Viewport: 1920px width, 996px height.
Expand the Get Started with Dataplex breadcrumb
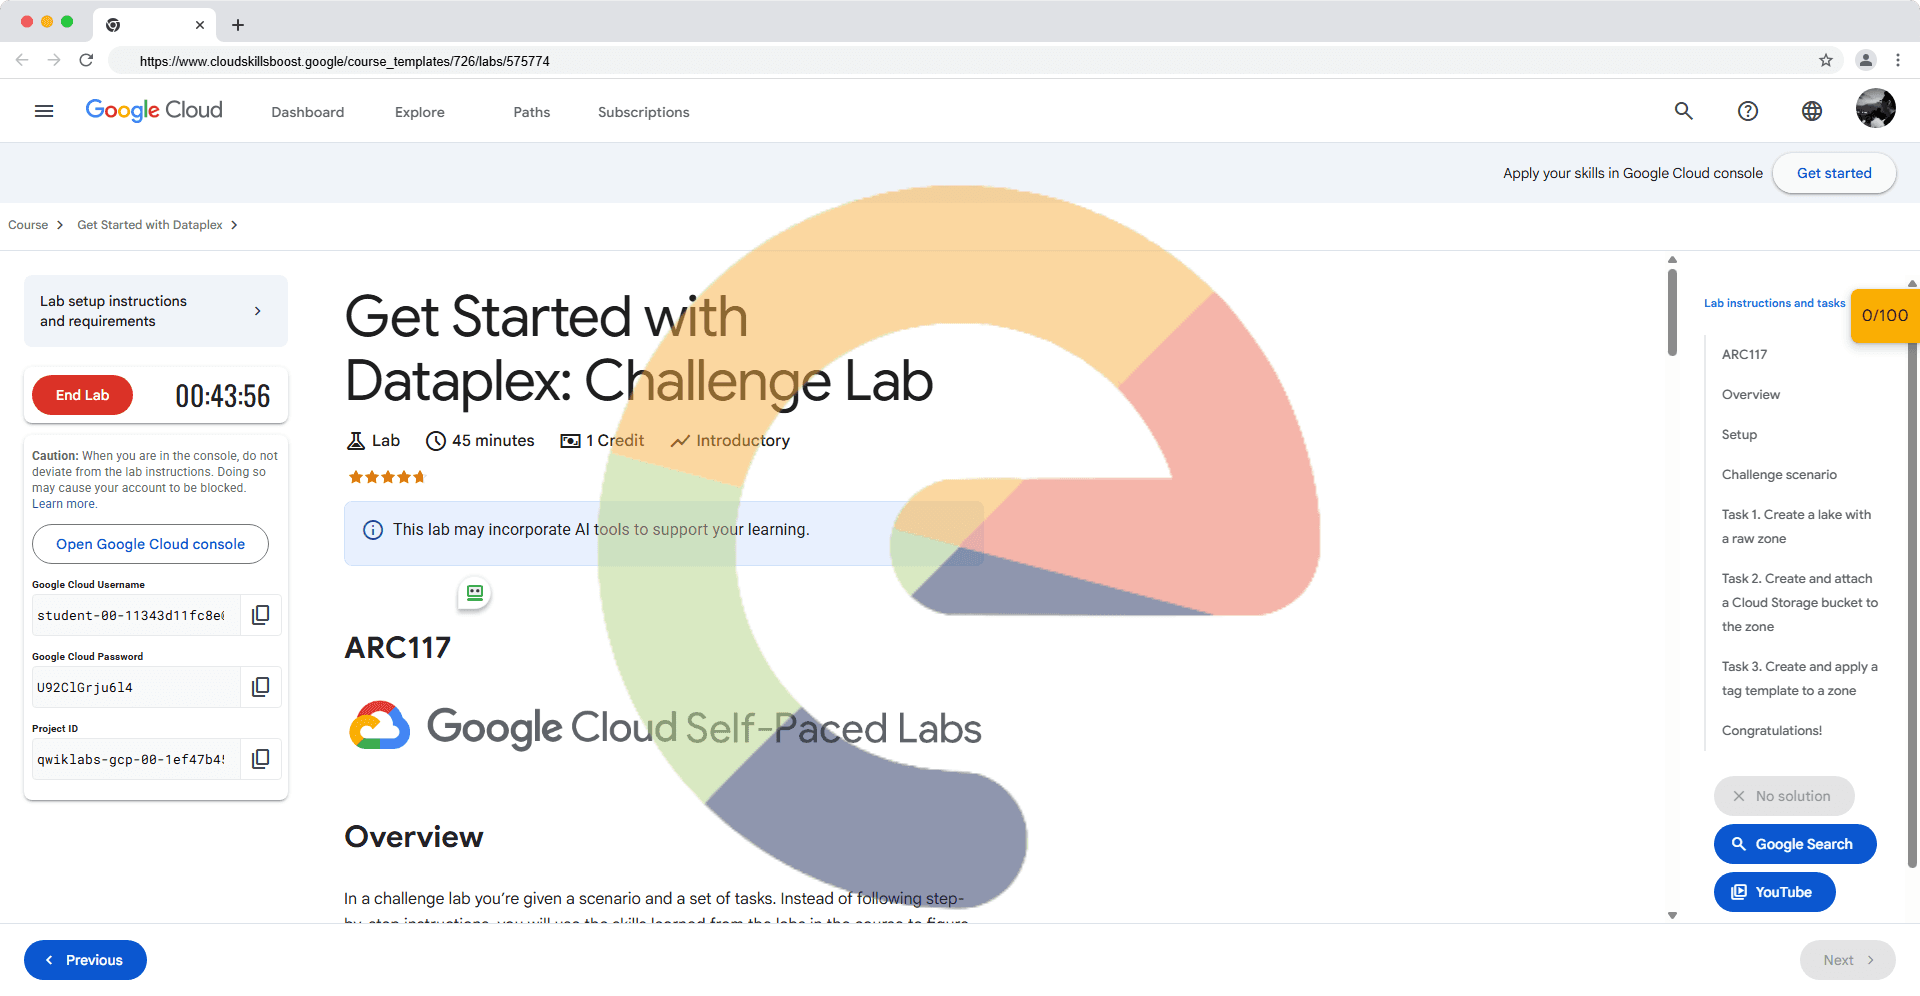pos(234,225)
